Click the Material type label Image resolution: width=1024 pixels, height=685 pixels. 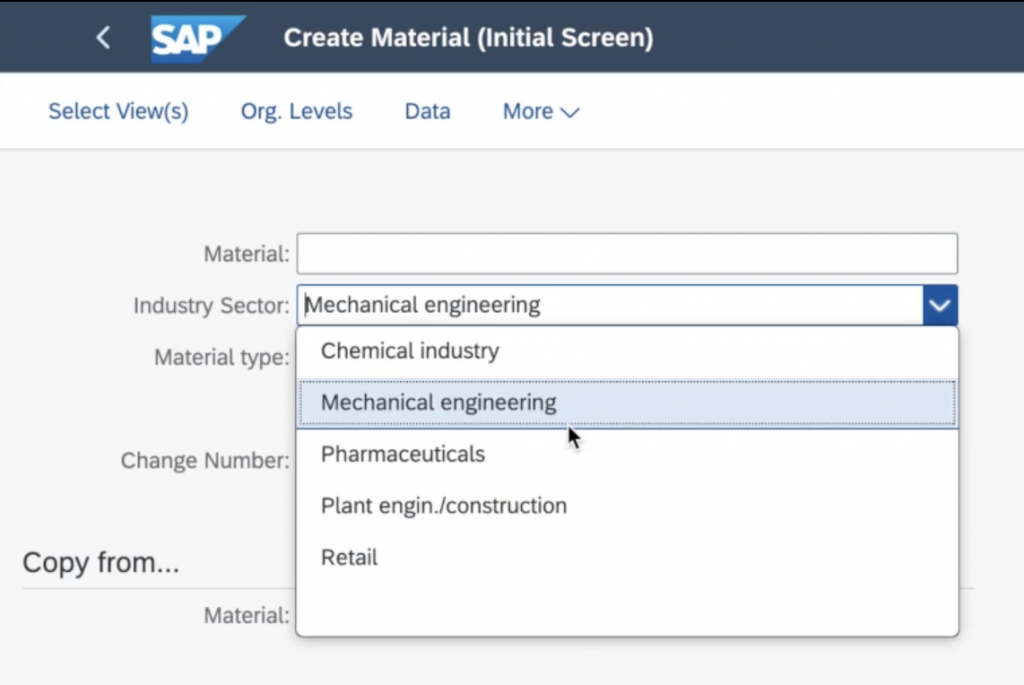pos(221,357)
